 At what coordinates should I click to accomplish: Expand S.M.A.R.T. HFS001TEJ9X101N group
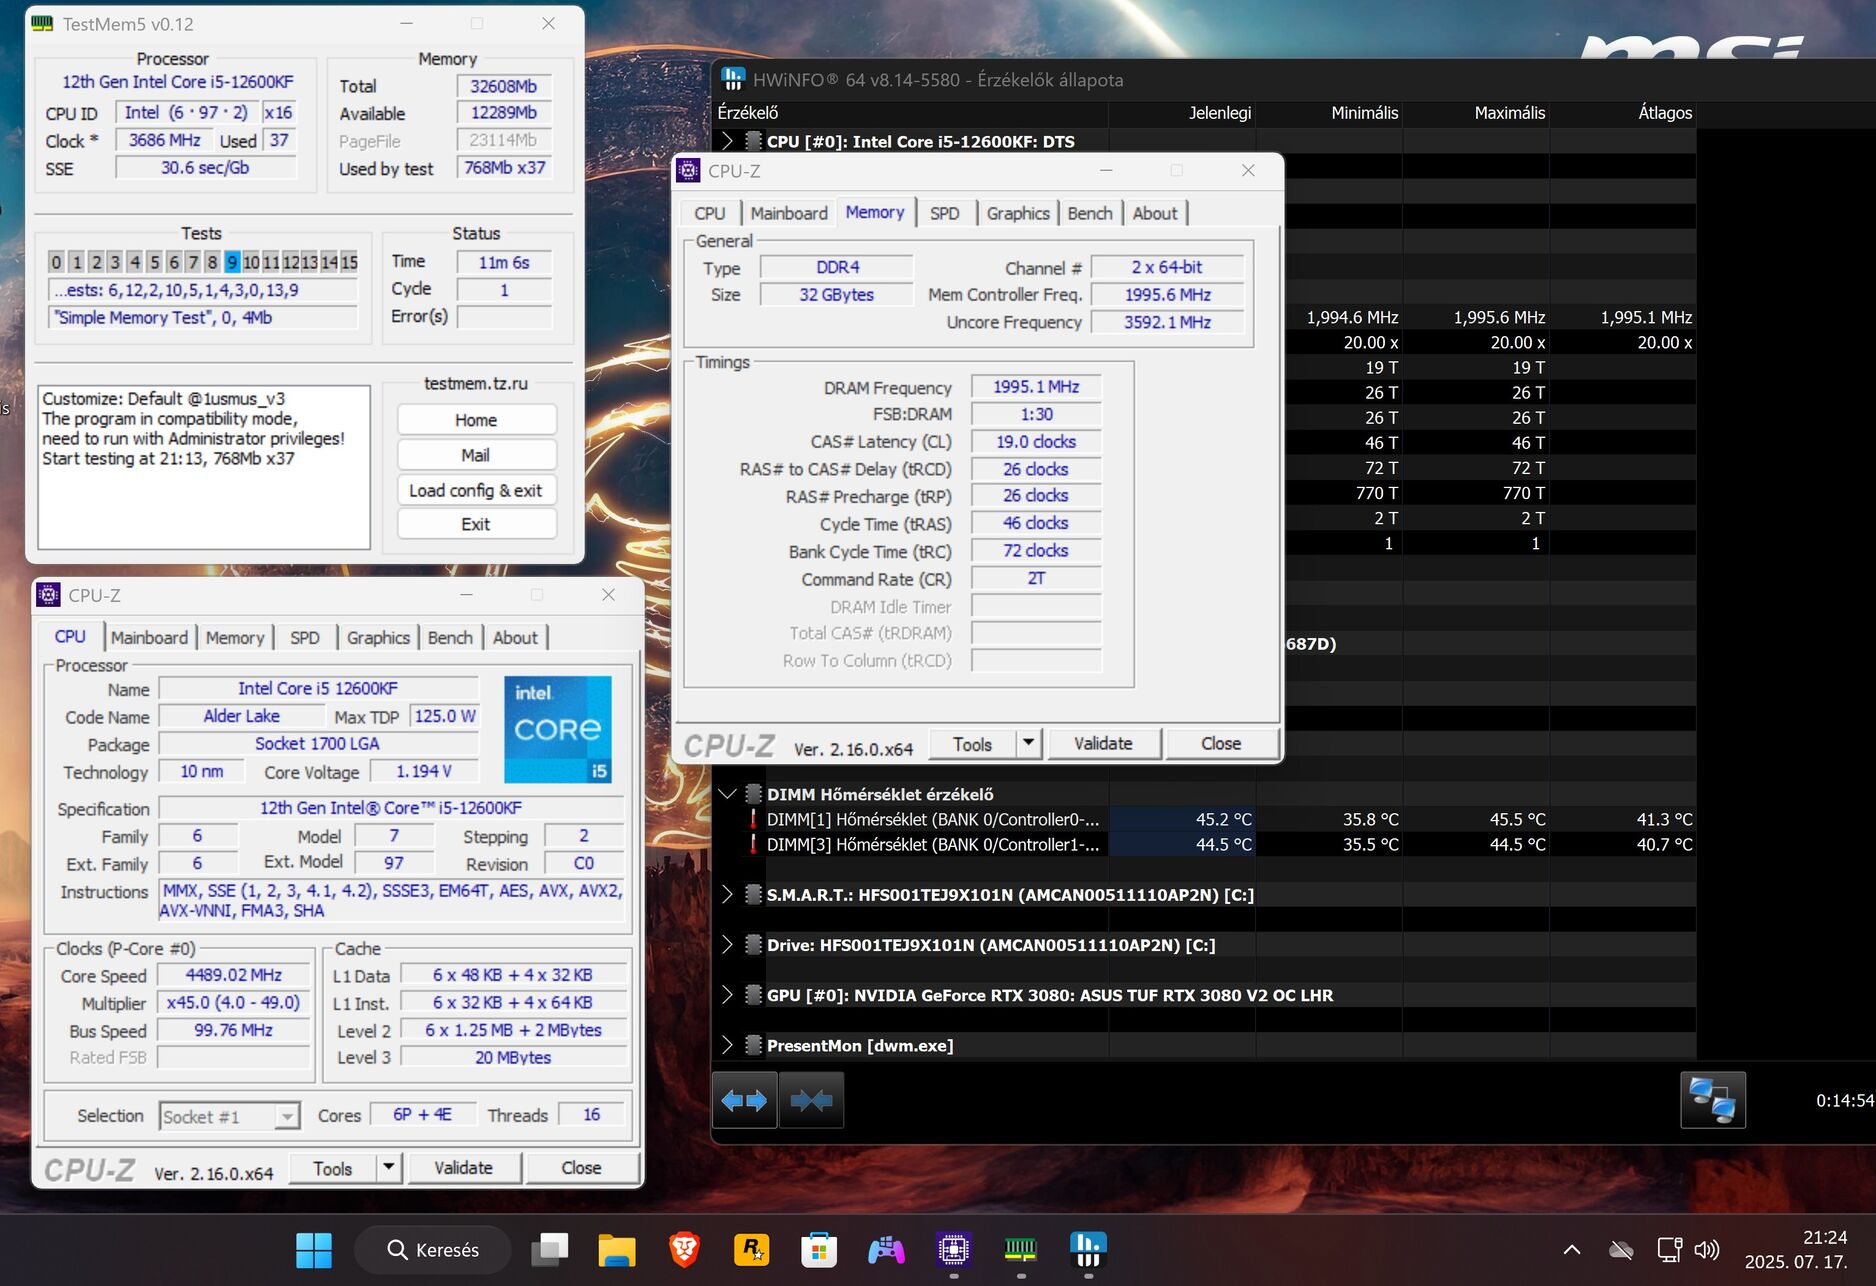click(x=727, y=895)
